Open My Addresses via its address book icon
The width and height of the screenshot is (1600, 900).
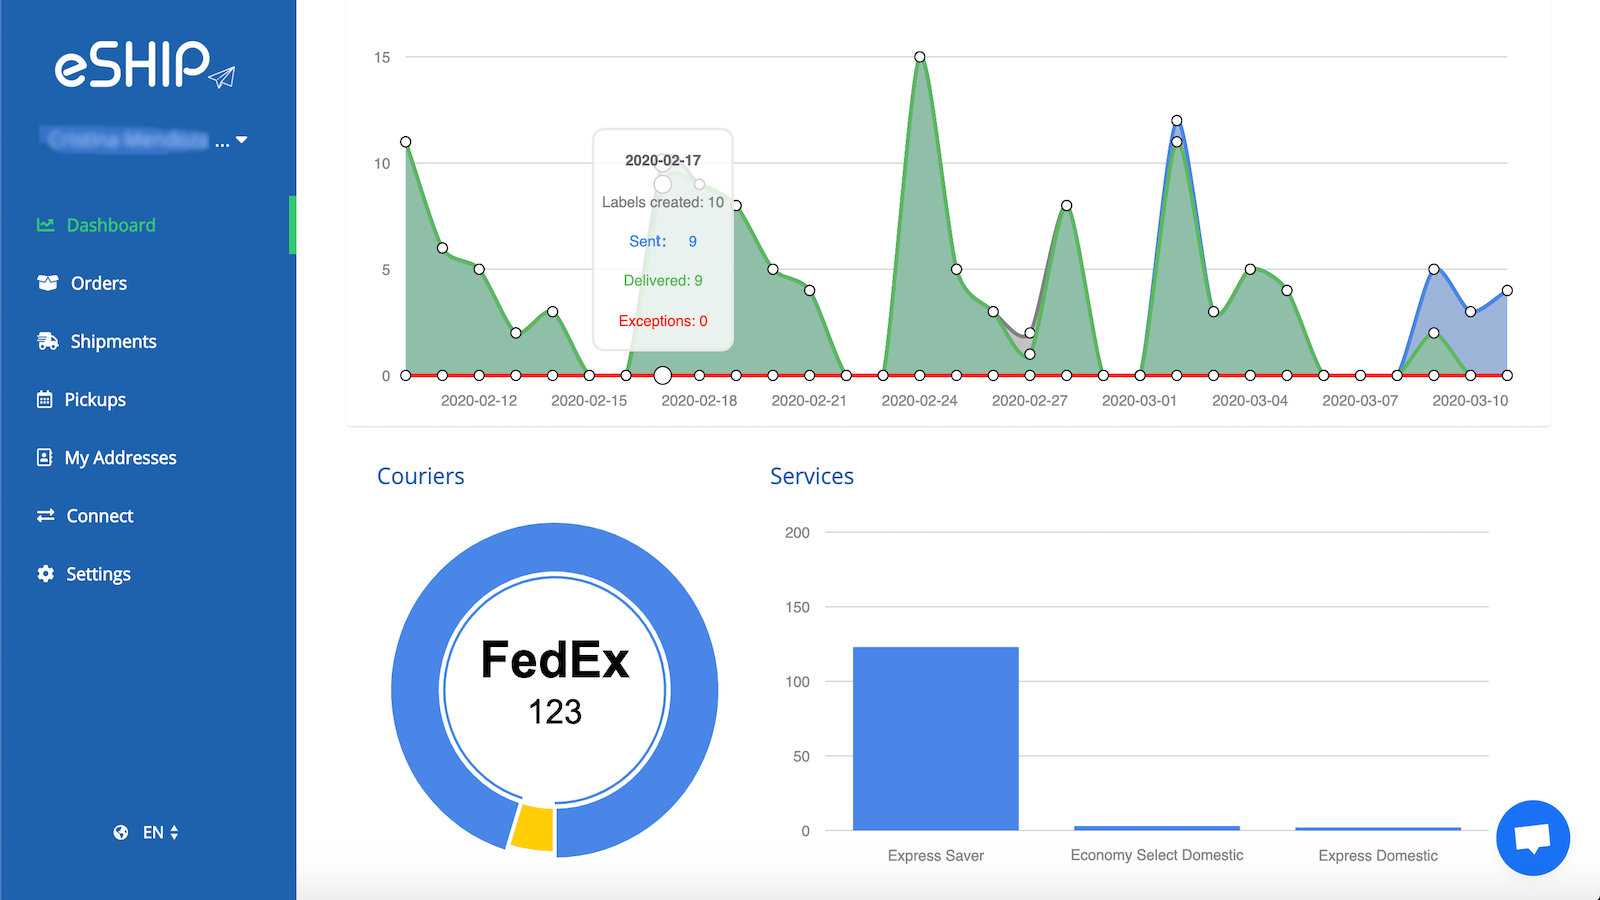45,457
